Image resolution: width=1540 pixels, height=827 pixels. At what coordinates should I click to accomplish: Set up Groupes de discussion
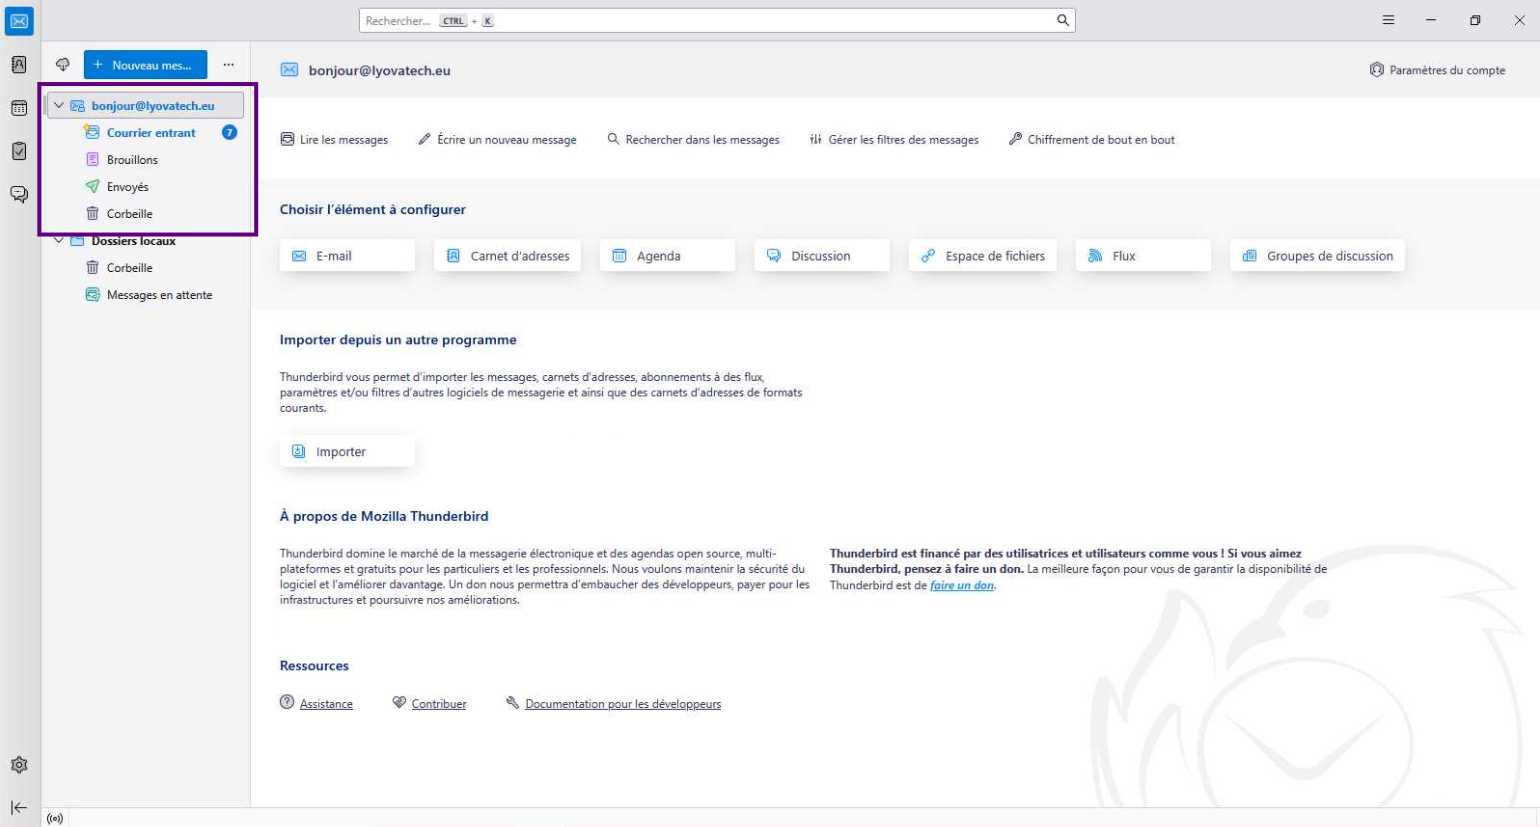(x=1318, y=256)
